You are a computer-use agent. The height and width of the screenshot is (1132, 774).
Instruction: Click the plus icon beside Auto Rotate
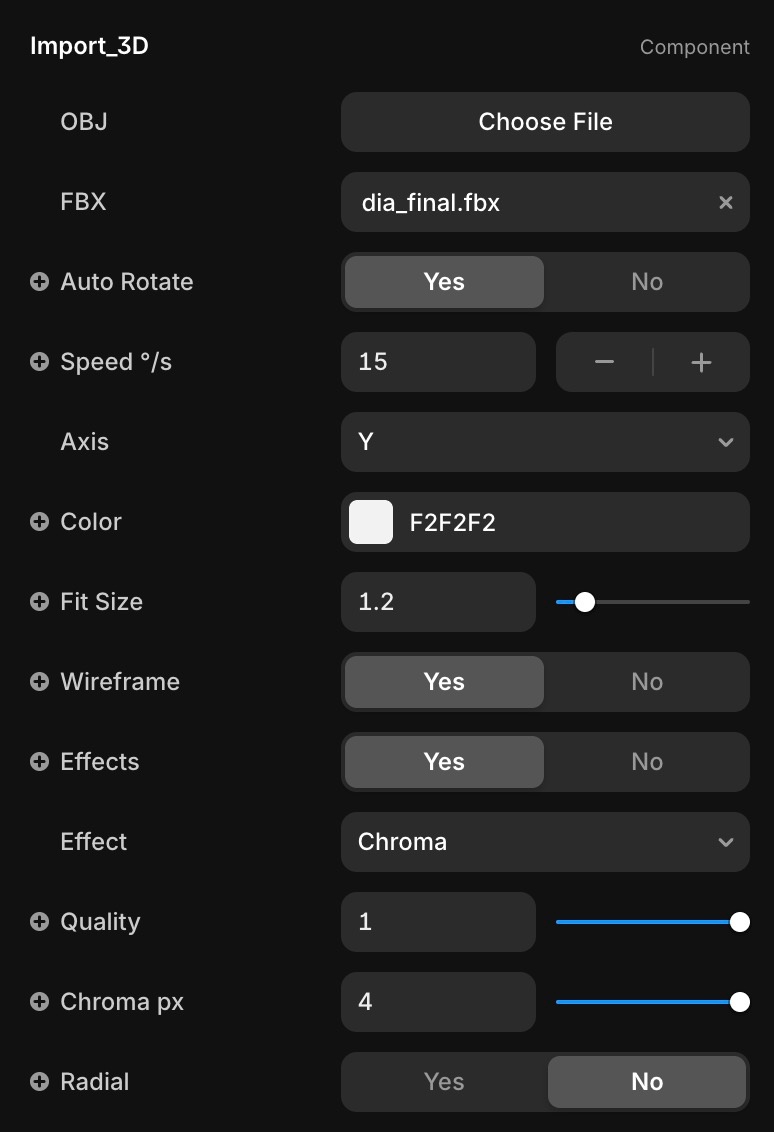[x=39, y=282]
